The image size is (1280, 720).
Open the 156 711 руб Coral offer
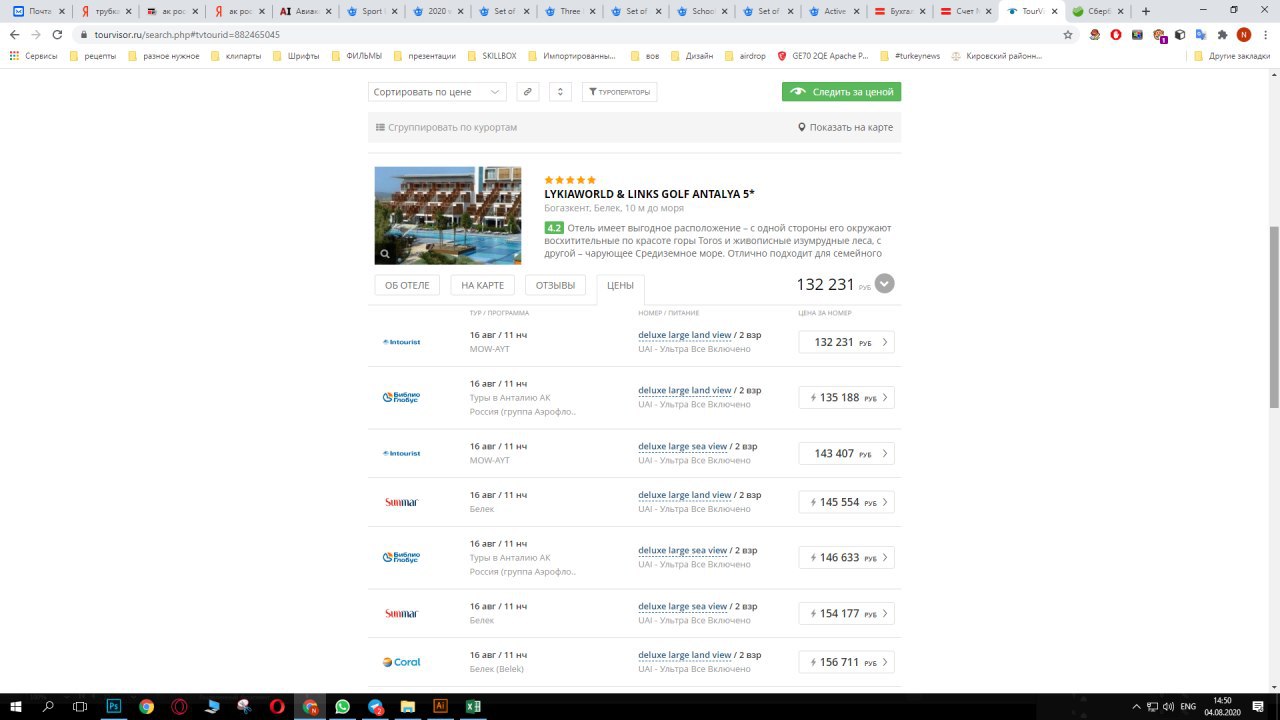[846, 662]
